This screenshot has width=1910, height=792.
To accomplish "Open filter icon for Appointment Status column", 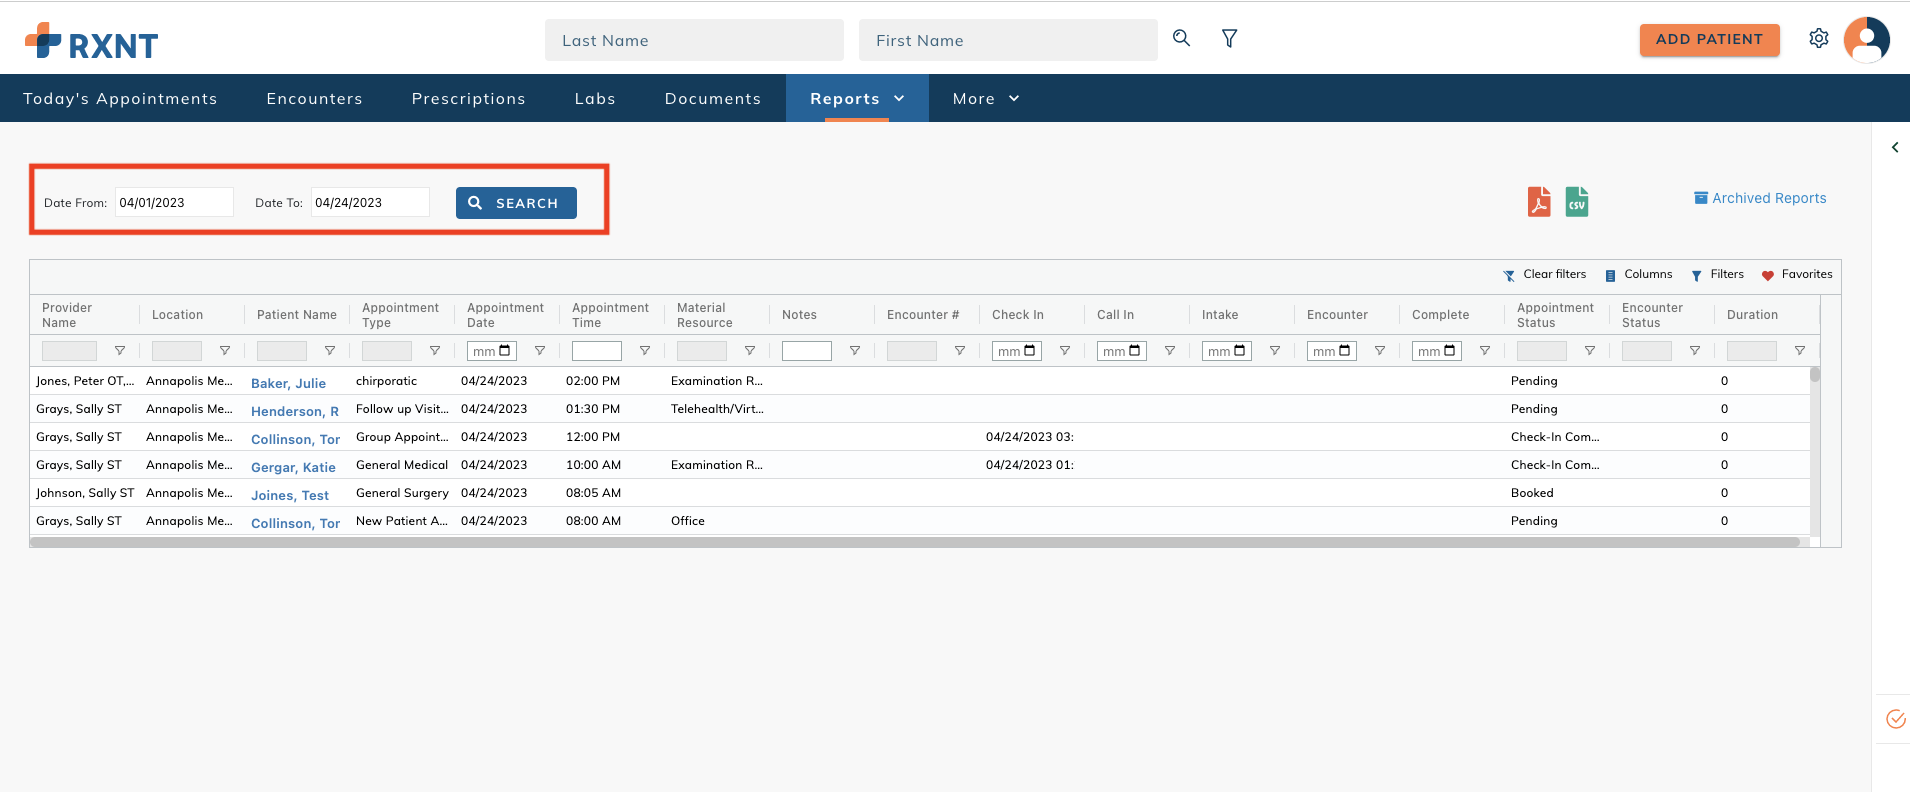I will point(1590,351).
